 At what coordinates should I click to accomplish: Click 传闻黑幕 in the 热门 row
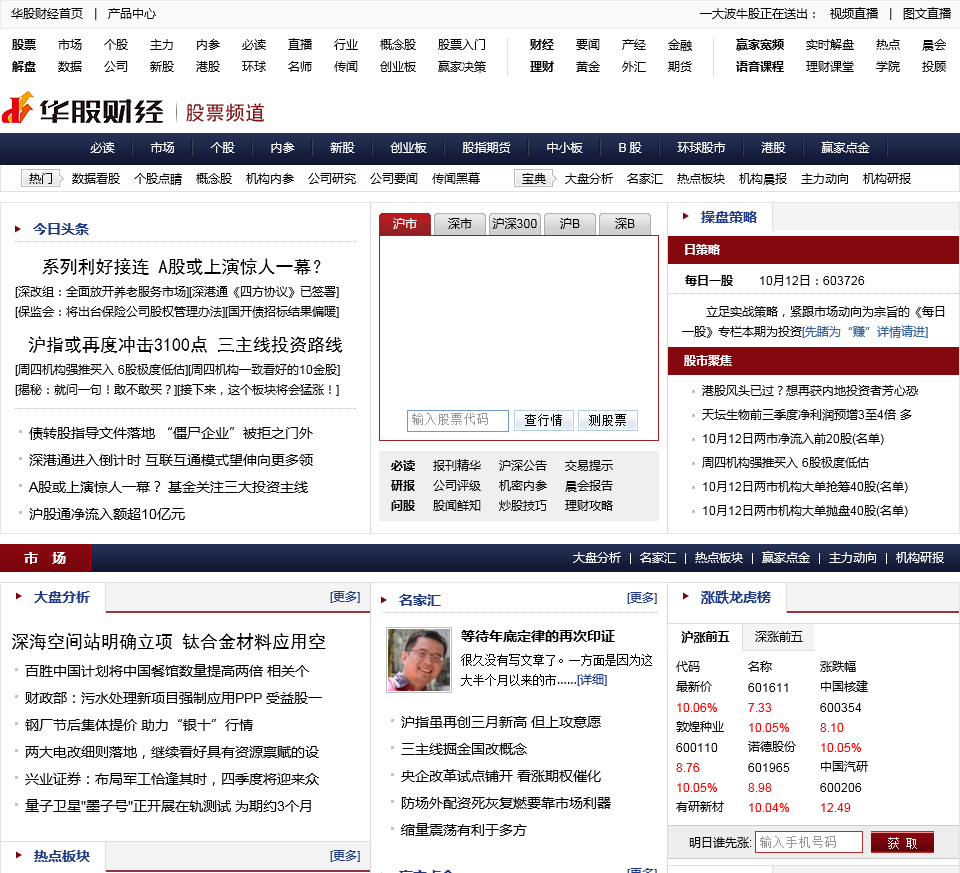(x=456, y=178)
